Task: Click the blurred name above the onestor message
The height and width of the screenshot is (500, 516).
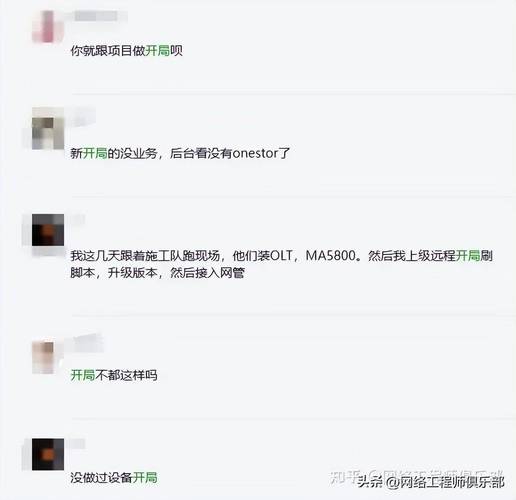Action: click(x=80, y=117)
